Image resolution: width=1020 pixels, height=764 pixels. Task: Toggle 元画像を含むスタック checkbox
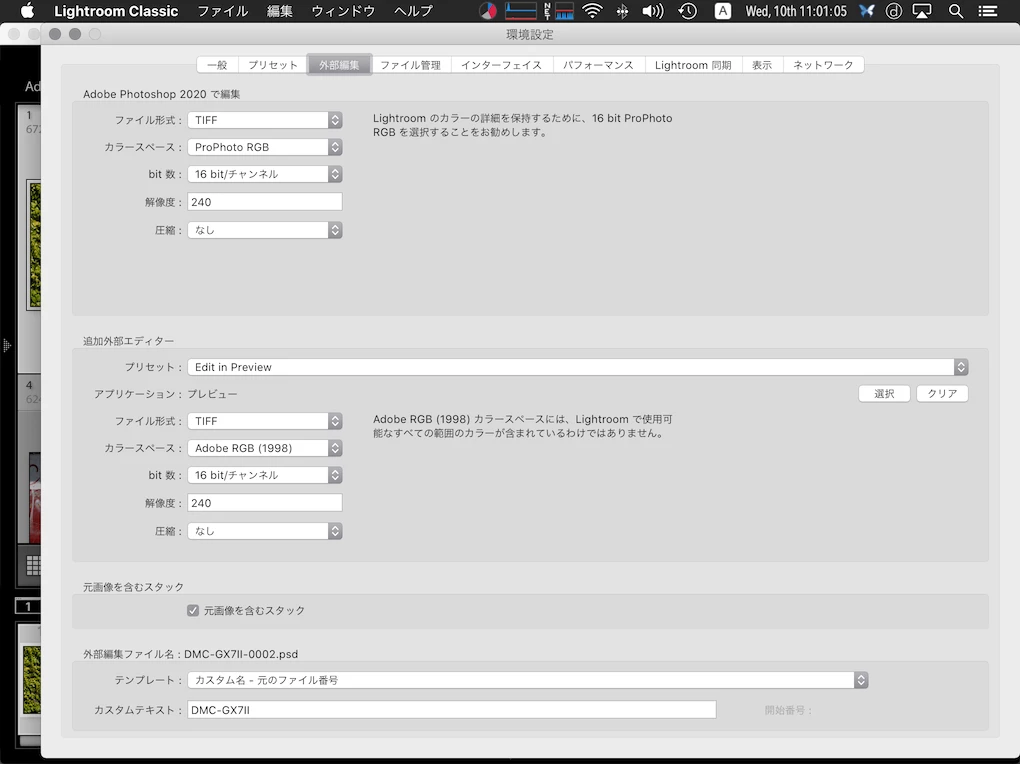coord(193,610)
